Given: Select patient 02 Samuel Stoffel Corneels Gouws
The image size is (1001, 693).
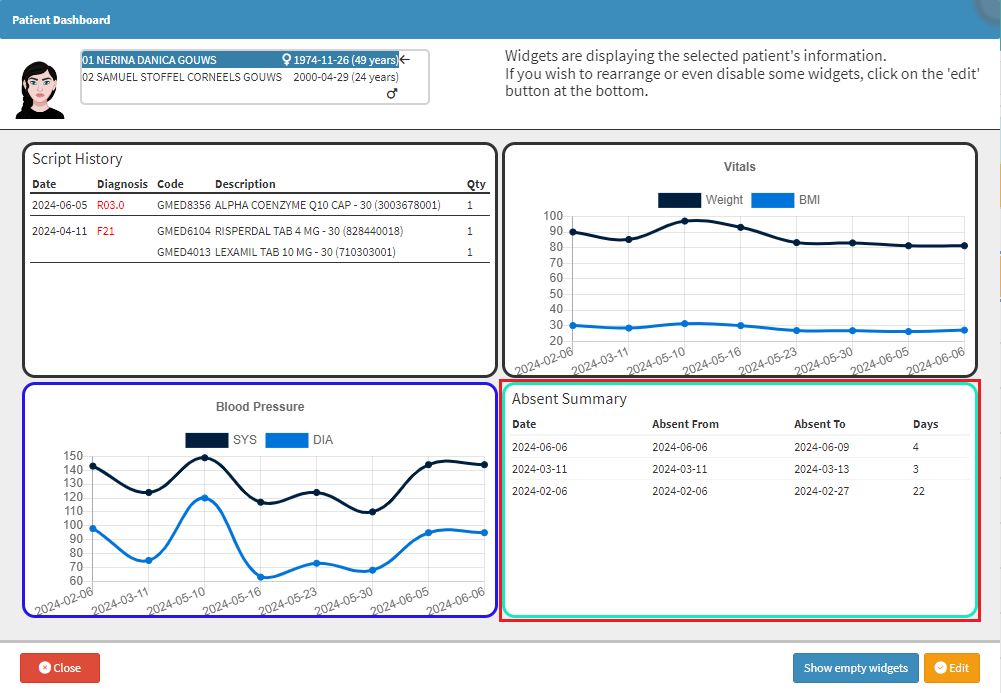Looking at the screenshot, I should (x=182, y=77).
